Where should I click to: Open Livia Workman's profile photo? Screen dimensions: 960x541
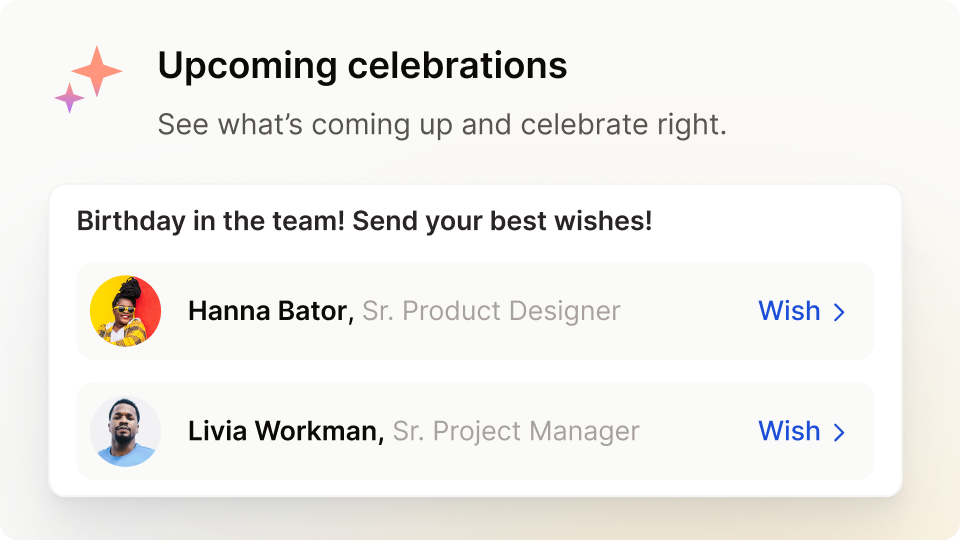pos(125,431)
